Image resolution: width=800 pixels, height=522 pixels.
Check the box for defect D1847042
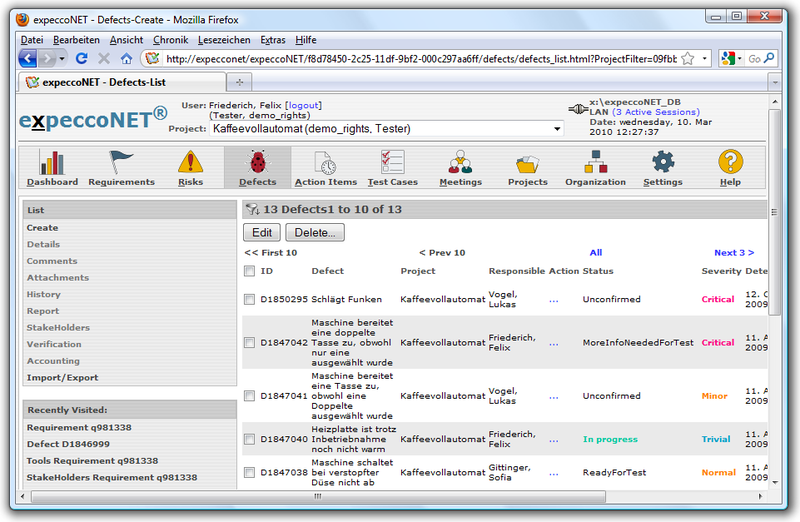[x=249, y=343]
